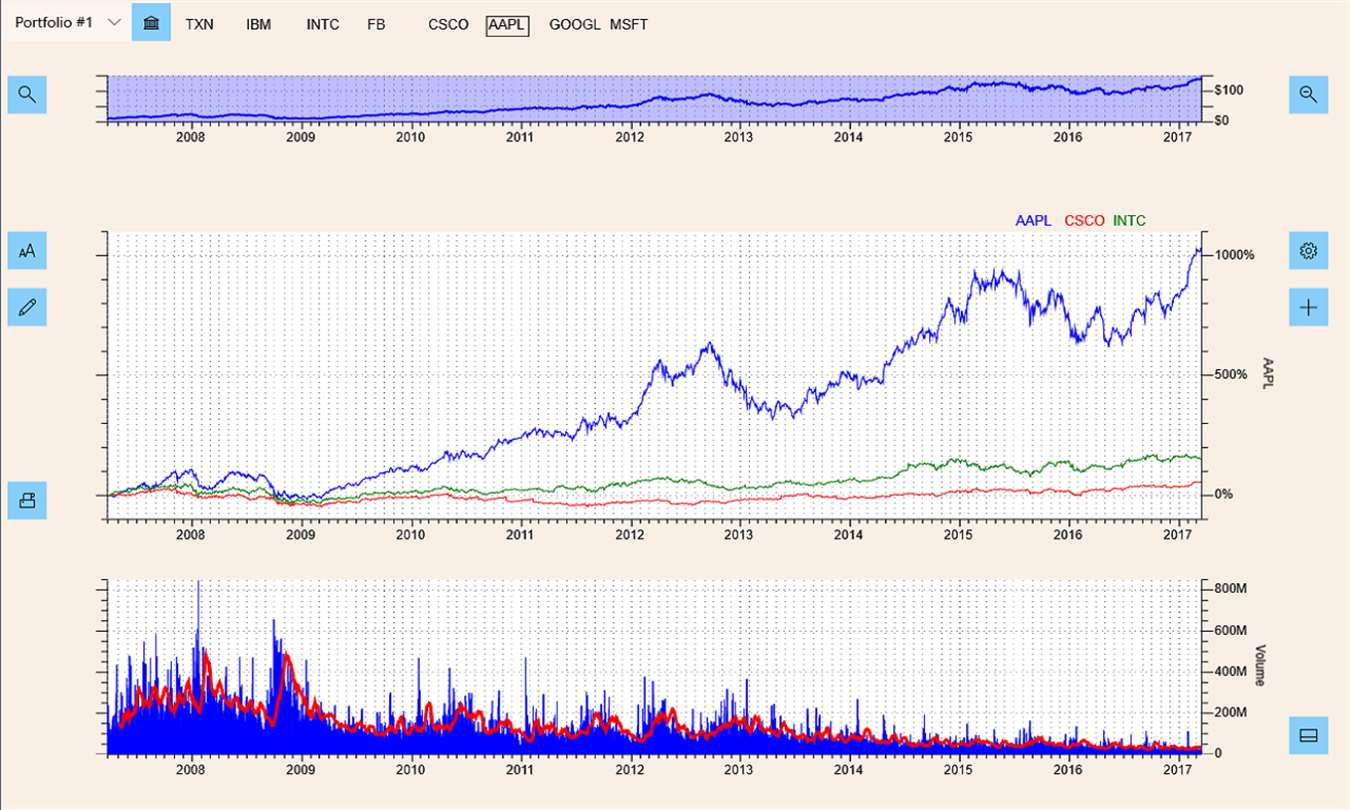This screenshot has height=810, width=1350.
Task: Click the red CSCO legend label
Action: (1085, 221)
